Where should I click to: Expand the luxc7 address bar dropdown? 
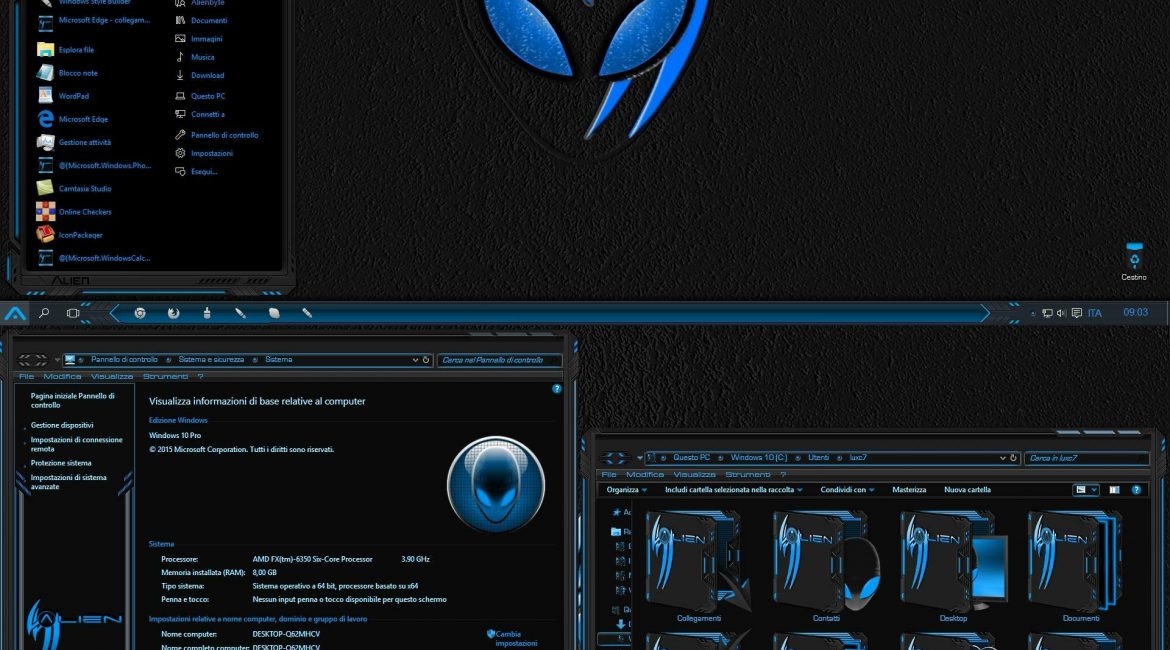[1002, 458]
